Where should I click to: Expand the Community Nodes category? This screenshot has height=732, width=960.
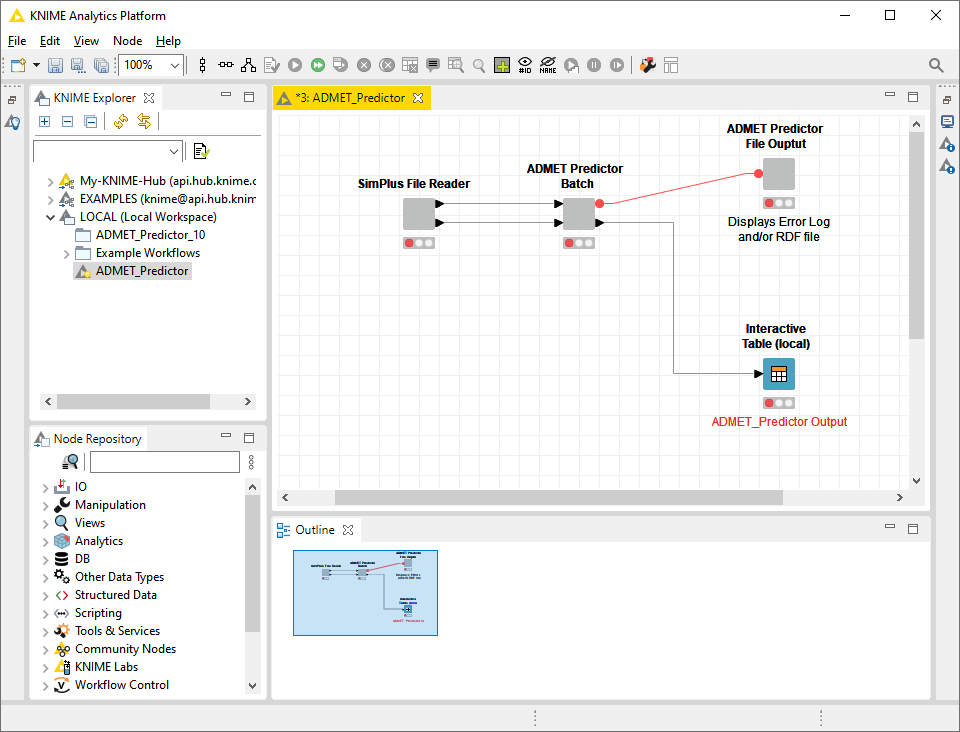click(x=45, y=649)
